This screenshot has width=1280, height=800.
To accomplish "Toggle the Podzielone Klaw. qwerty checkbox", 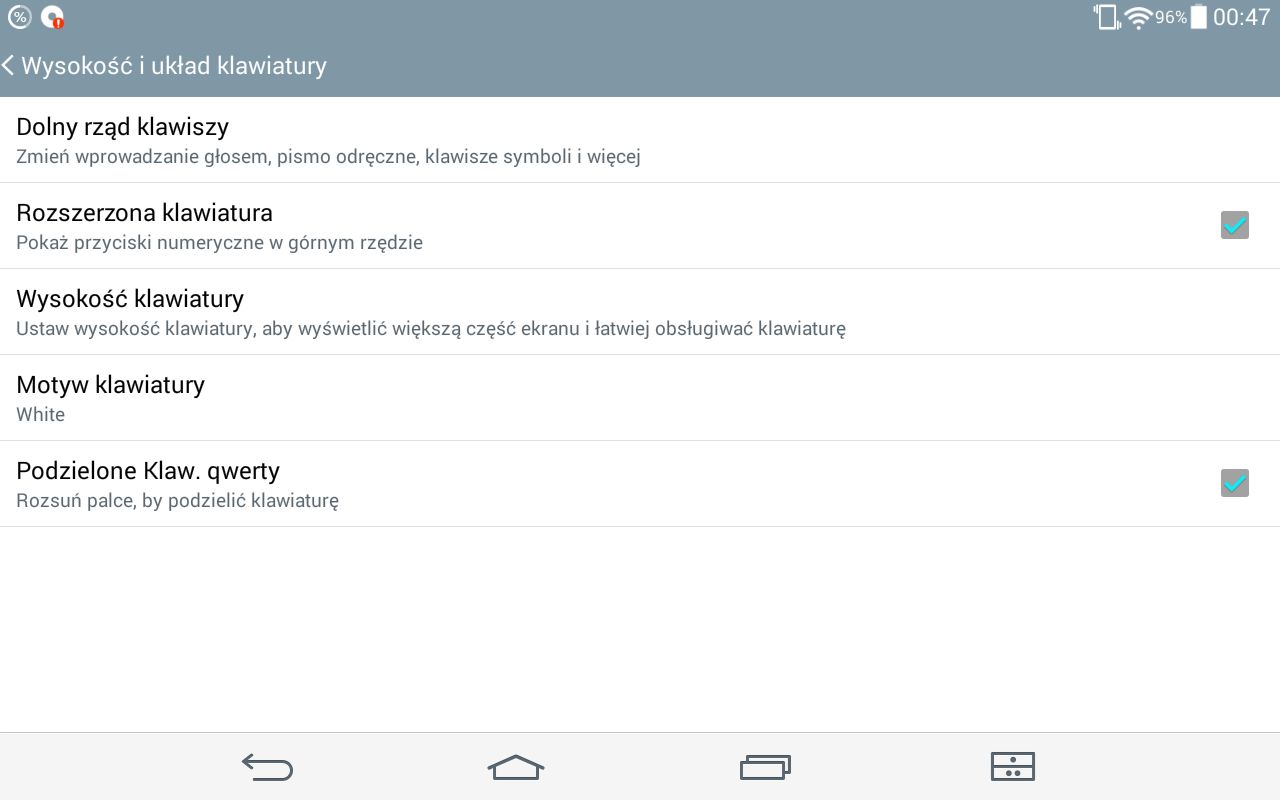I will coord(1235,483).
